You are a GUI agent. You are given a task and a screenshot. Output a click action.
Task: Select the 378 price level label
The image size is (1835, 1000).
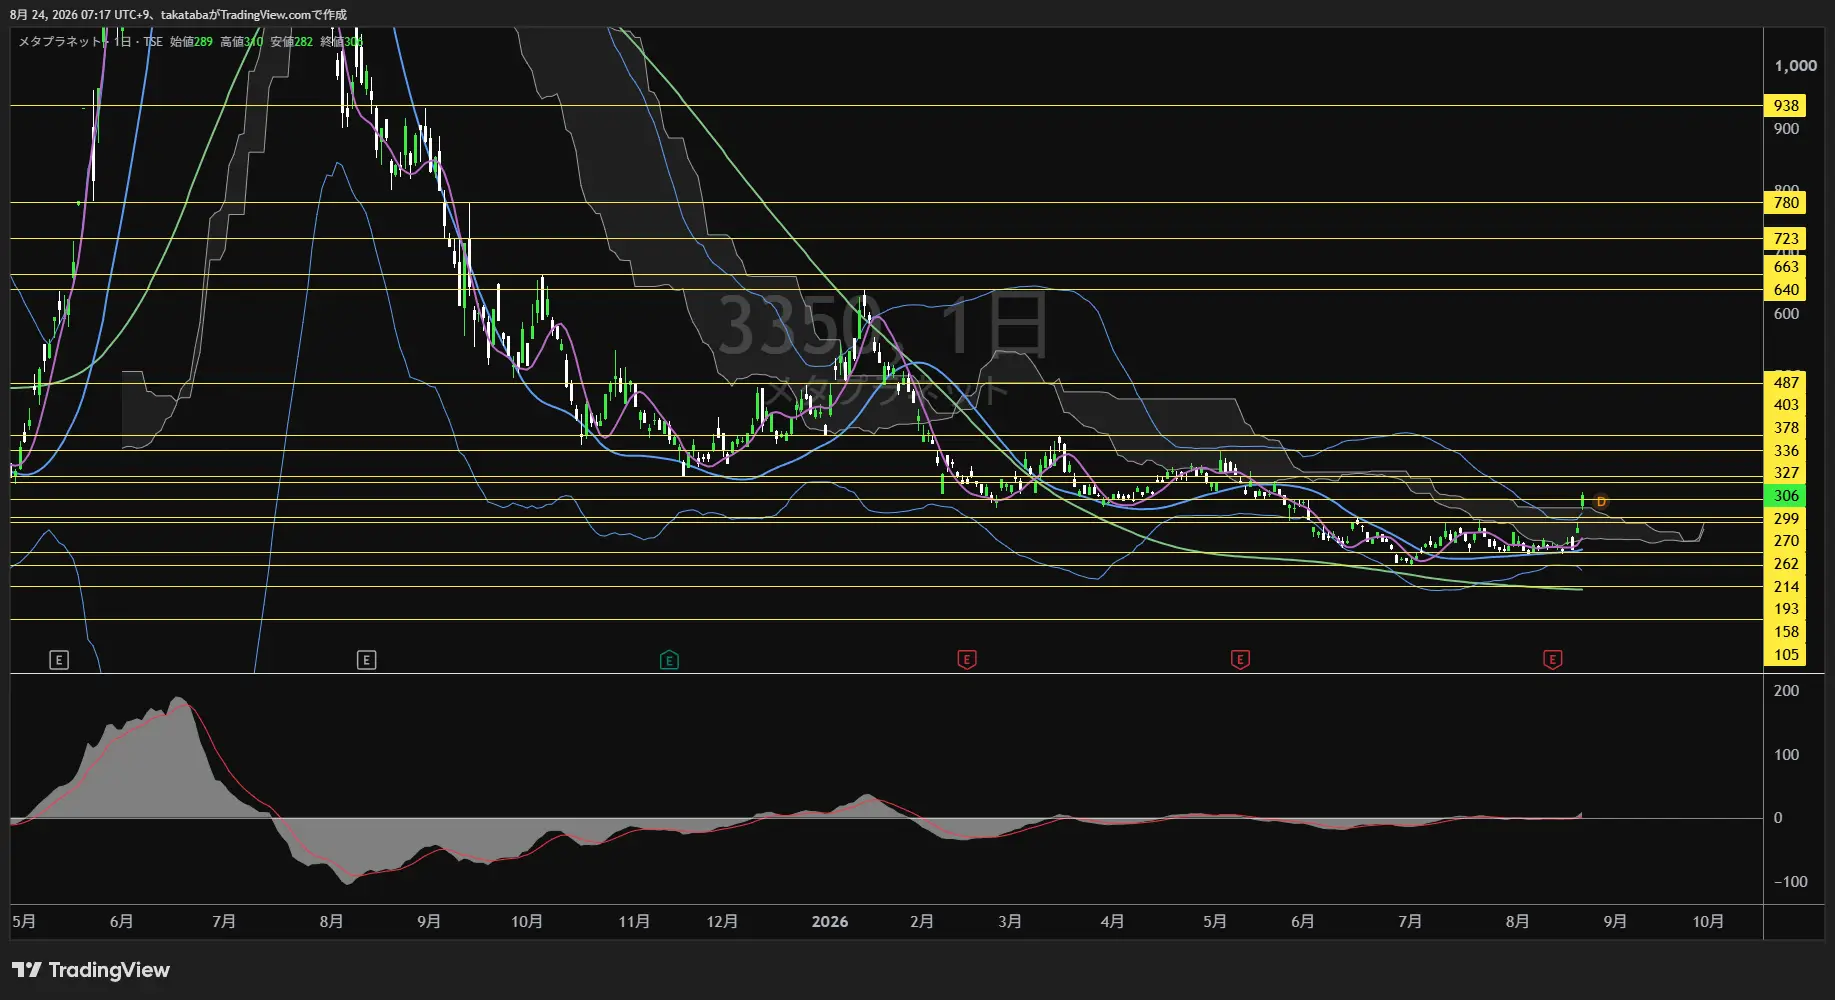[x=1785, y=428]
